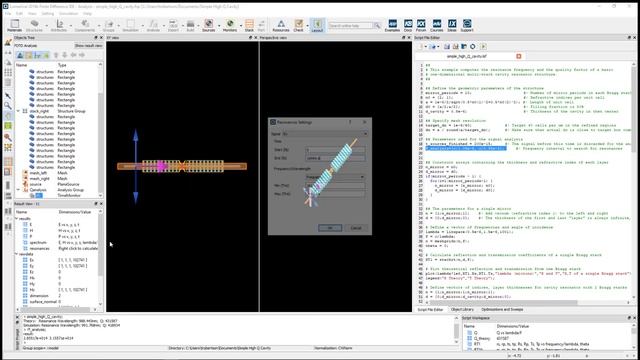Close the simple_high_Q_cavity script tab
Screen dimensions: 640x360
(518, 56)
